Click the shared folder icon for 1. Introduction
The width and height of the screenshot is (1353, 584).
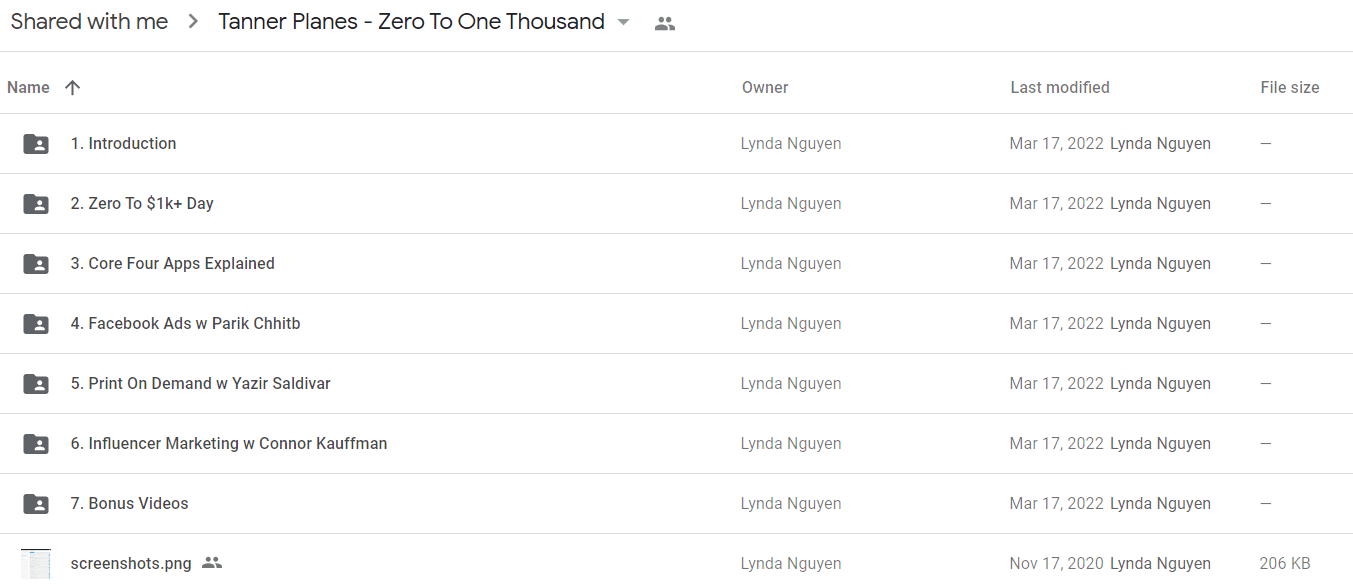point(36,144)
